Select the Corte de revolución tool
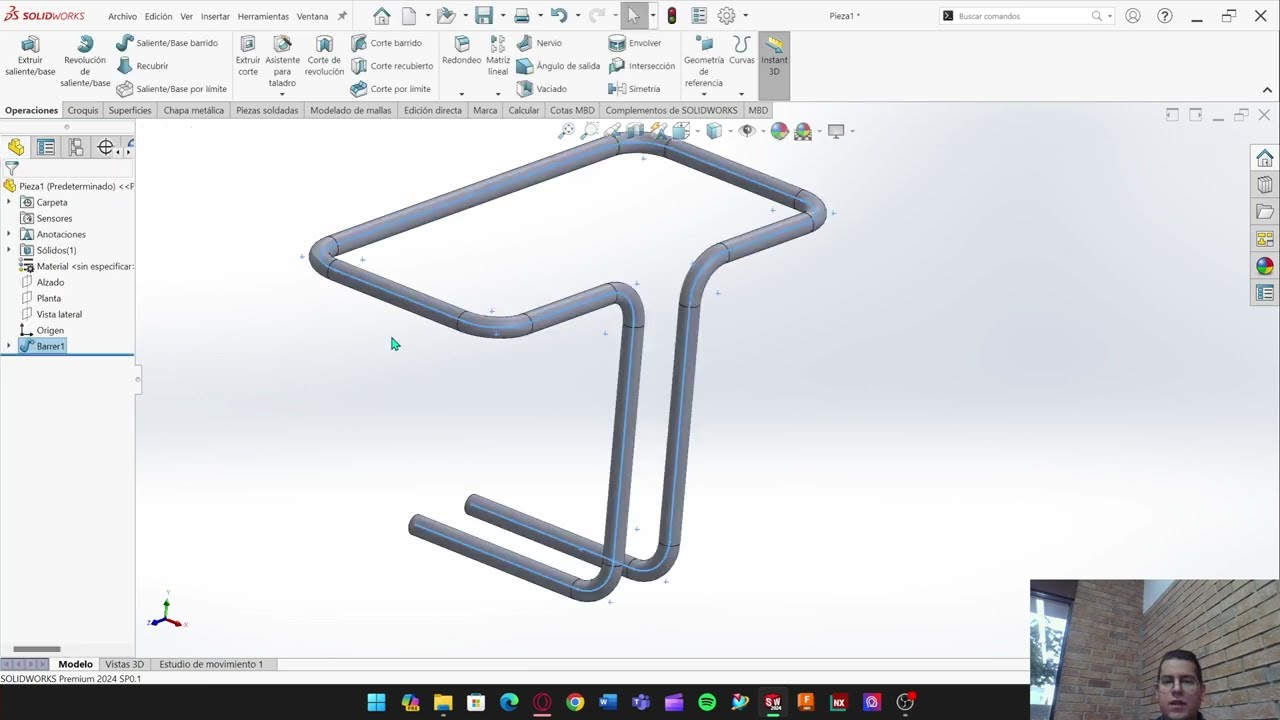 click(324, 56)
